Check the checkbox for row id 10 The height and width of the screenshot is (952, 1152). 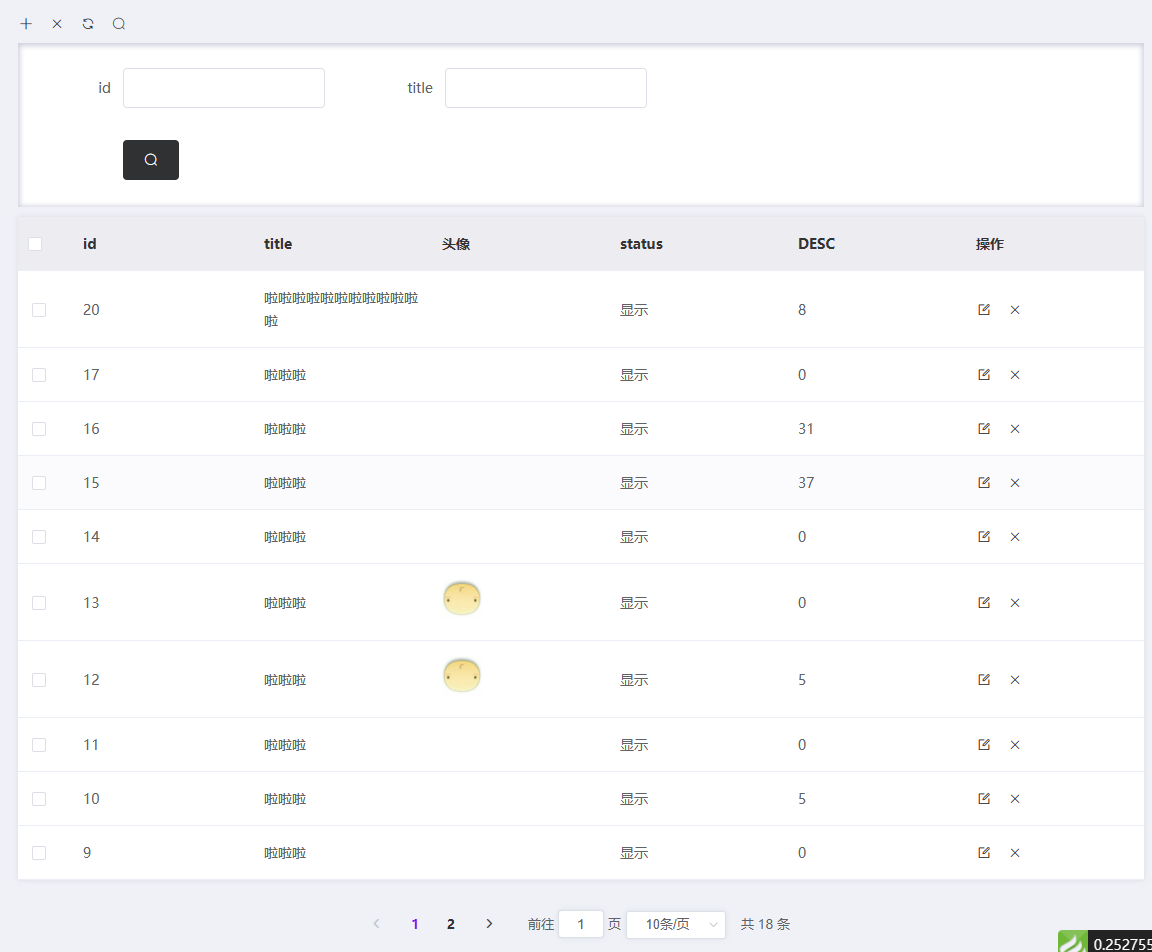point(39,798)
